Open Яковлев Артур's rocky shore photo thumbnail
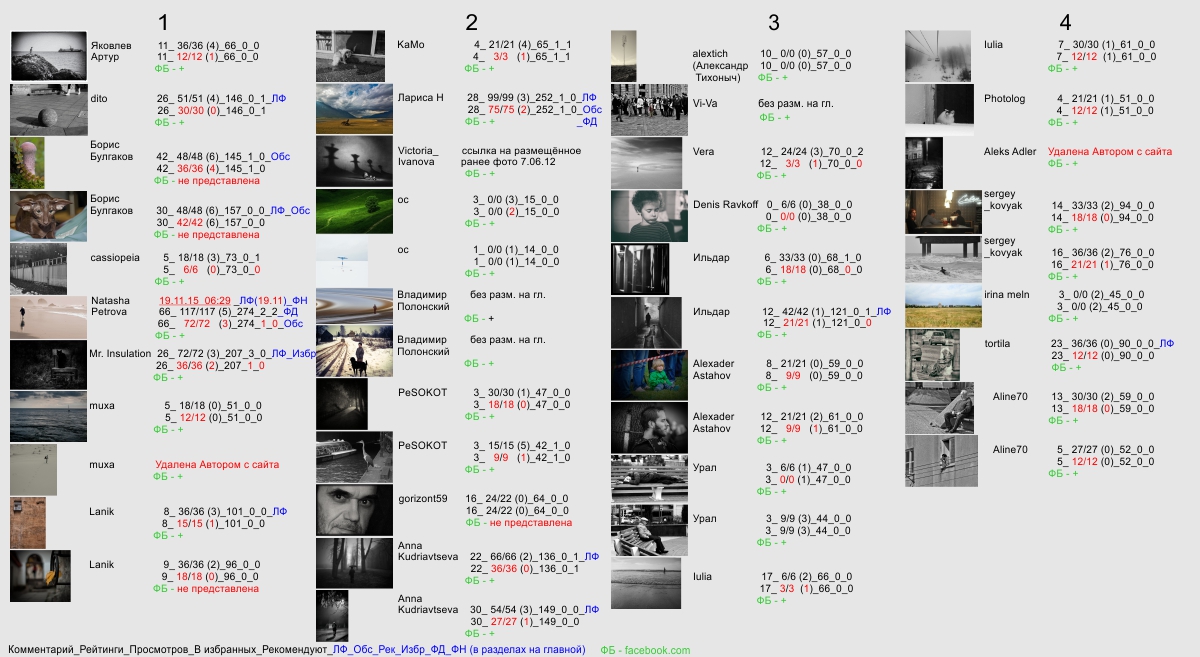Screen dimensions: 1200x657 coord(47,55)
